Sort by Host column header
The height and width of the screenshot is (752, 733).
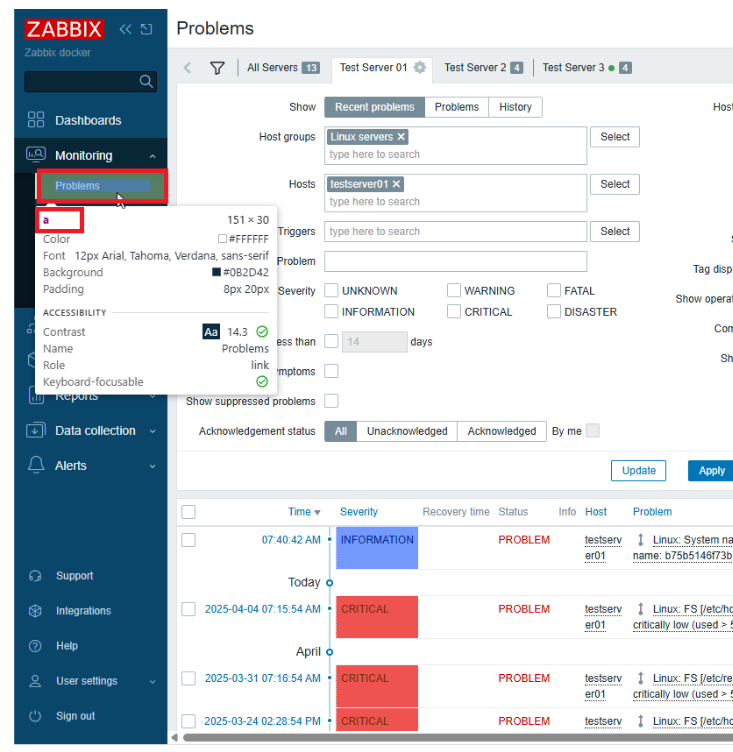(x=596, y=512)
